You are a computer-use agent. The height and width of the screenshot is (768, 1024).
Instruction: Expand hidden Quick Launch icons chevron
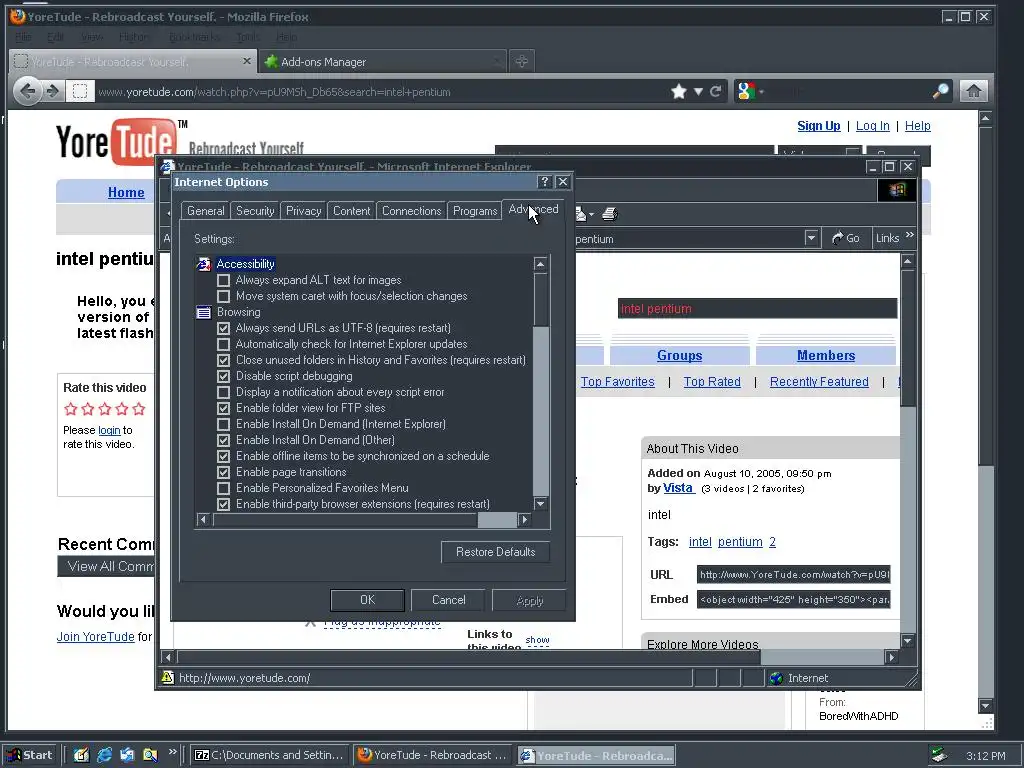pos(172,752)
